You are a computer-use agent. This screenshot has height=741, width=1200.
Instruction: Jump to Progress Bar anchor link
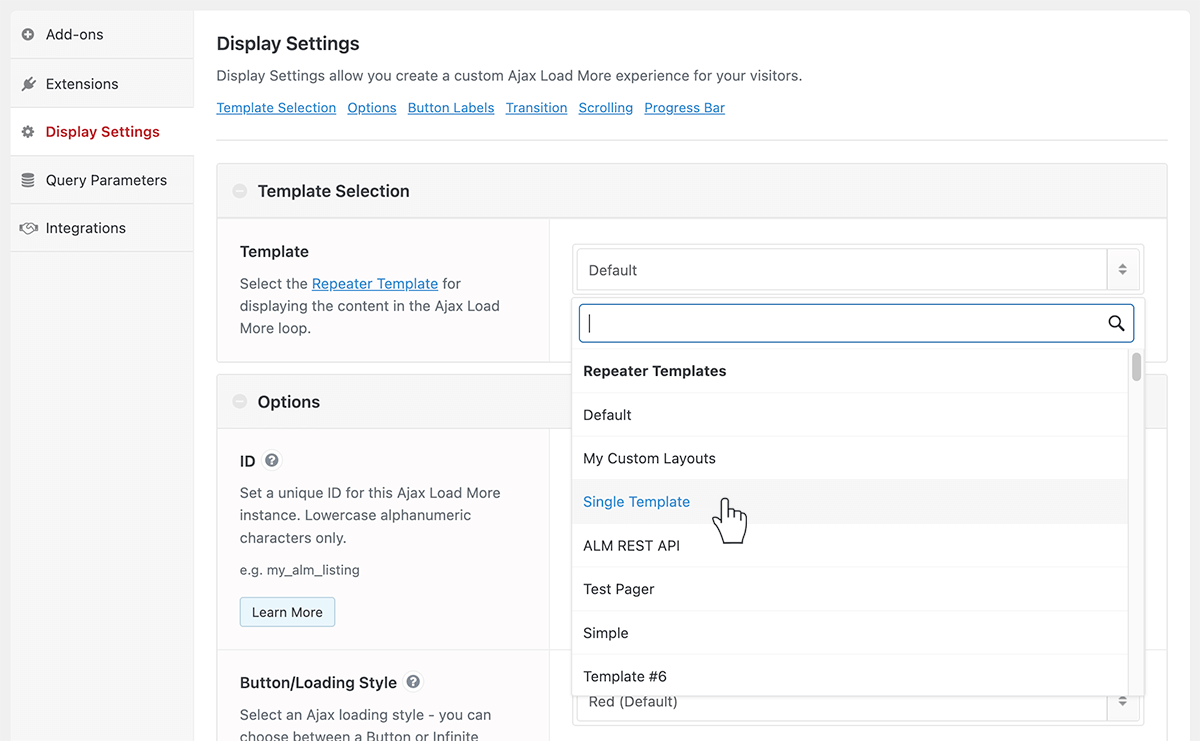pos(685,108)
